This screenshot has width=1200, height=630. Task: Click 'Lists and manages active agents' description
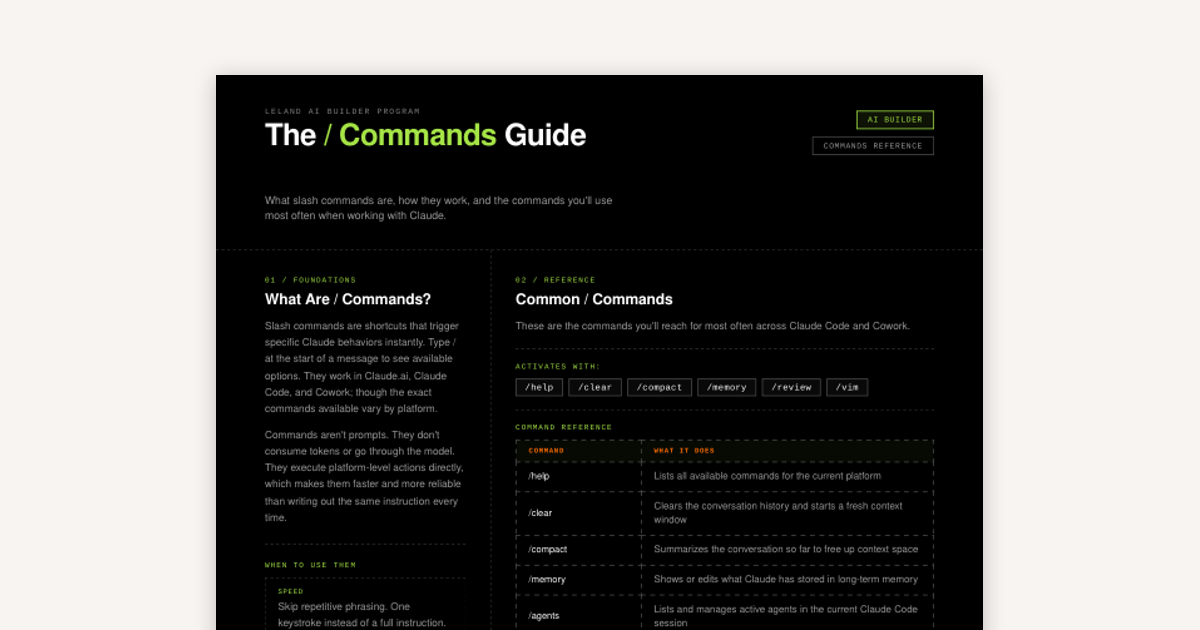(785, 616)
